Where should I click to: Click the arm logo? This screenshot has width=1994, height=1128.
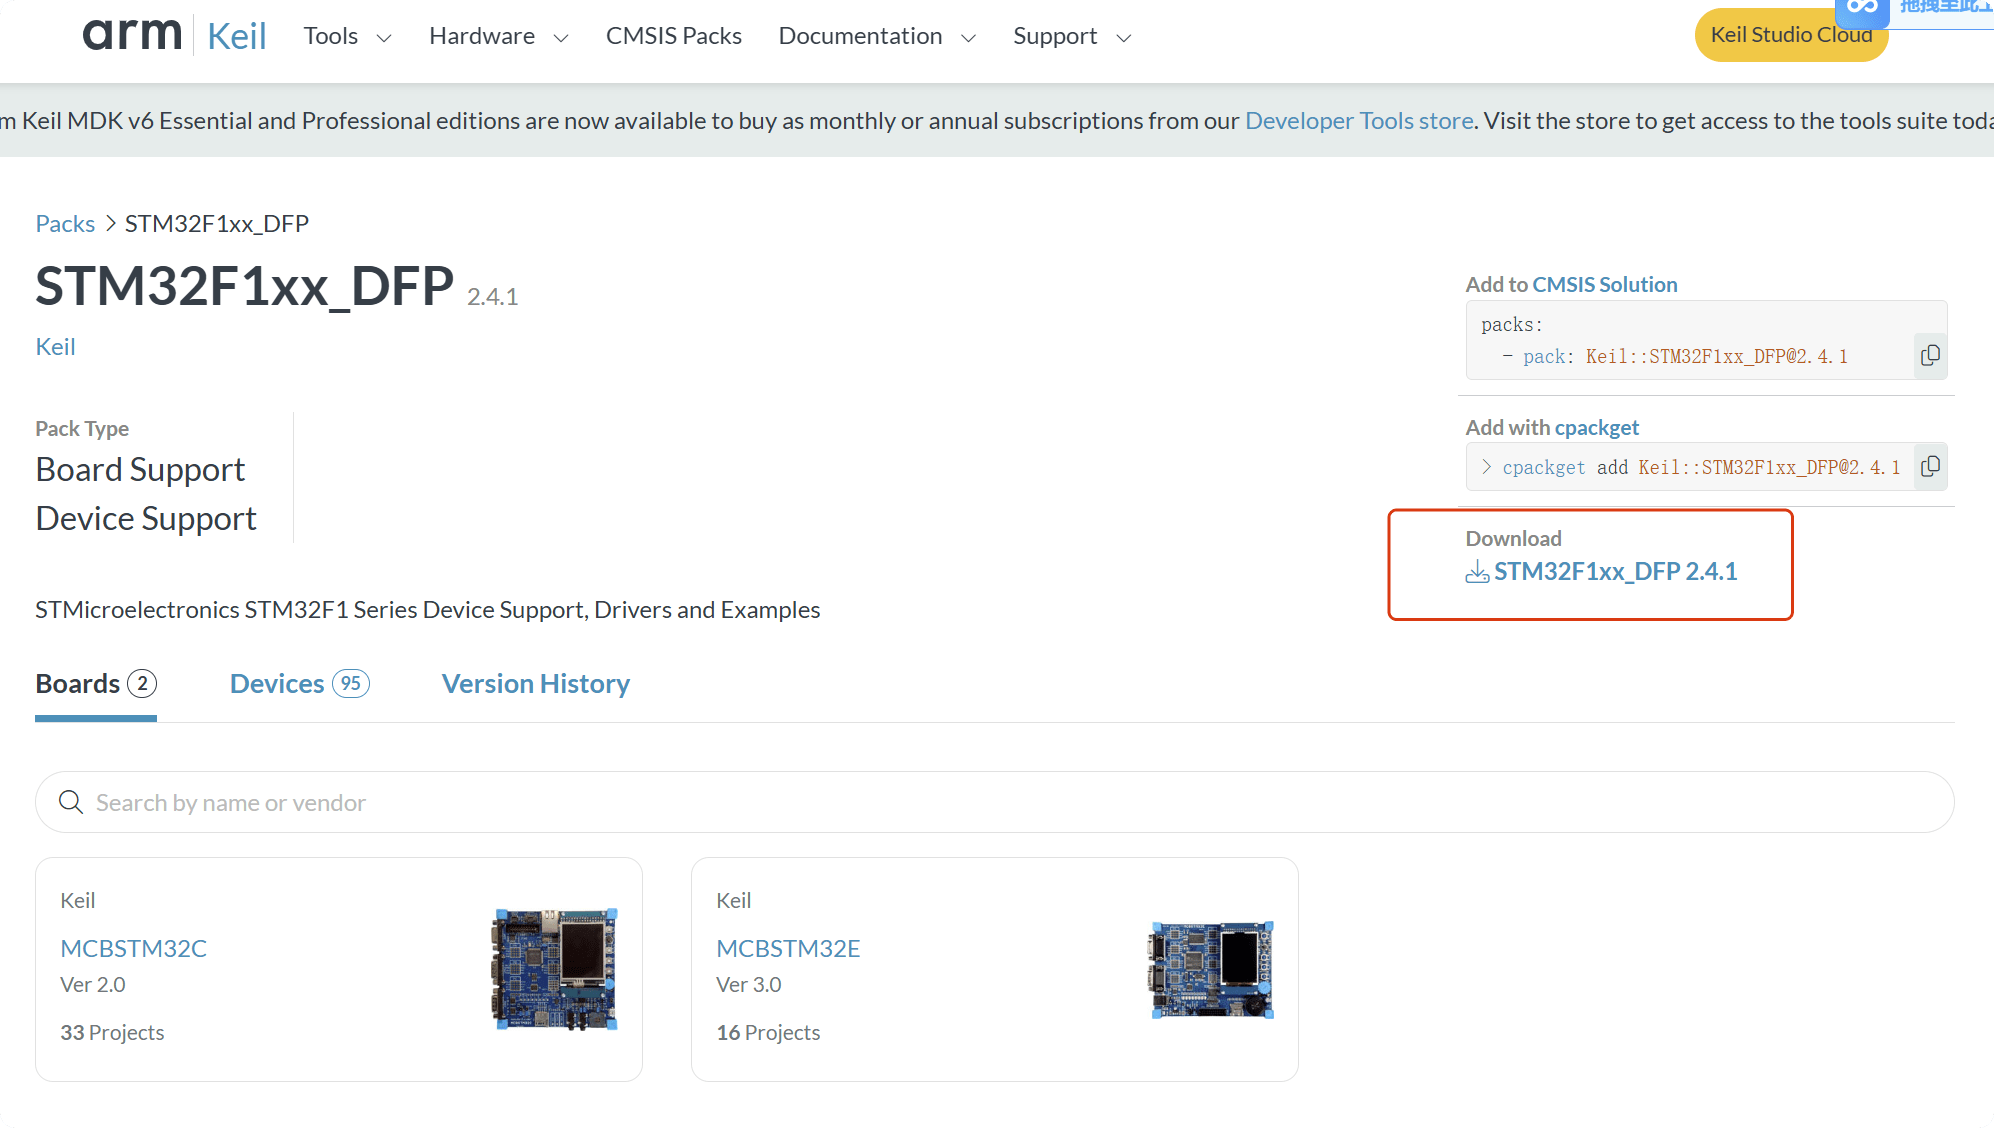(131, 35)
